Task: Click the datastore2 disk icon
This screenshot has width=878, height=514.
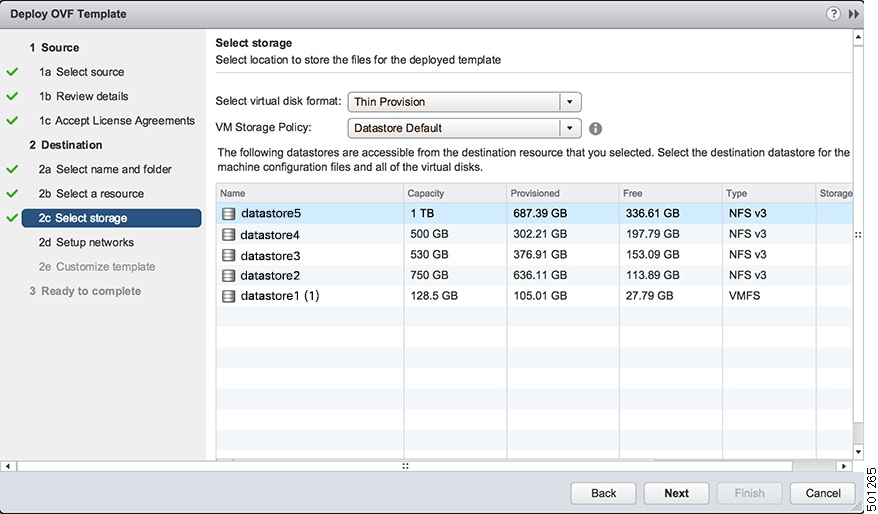Action: click(x=228, y=275)
